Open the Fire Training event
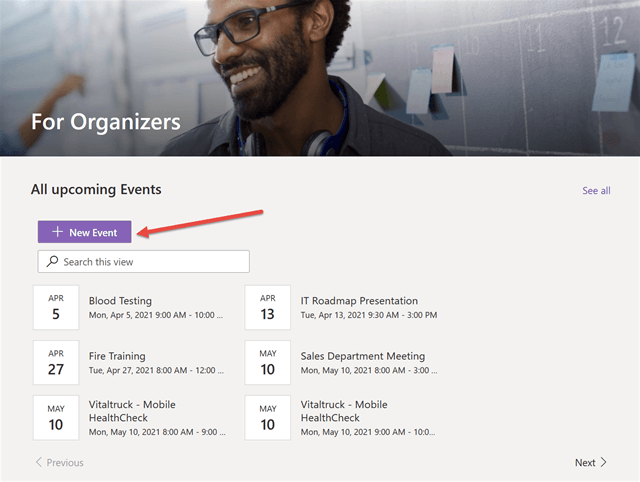 click(x=117, y=356)
